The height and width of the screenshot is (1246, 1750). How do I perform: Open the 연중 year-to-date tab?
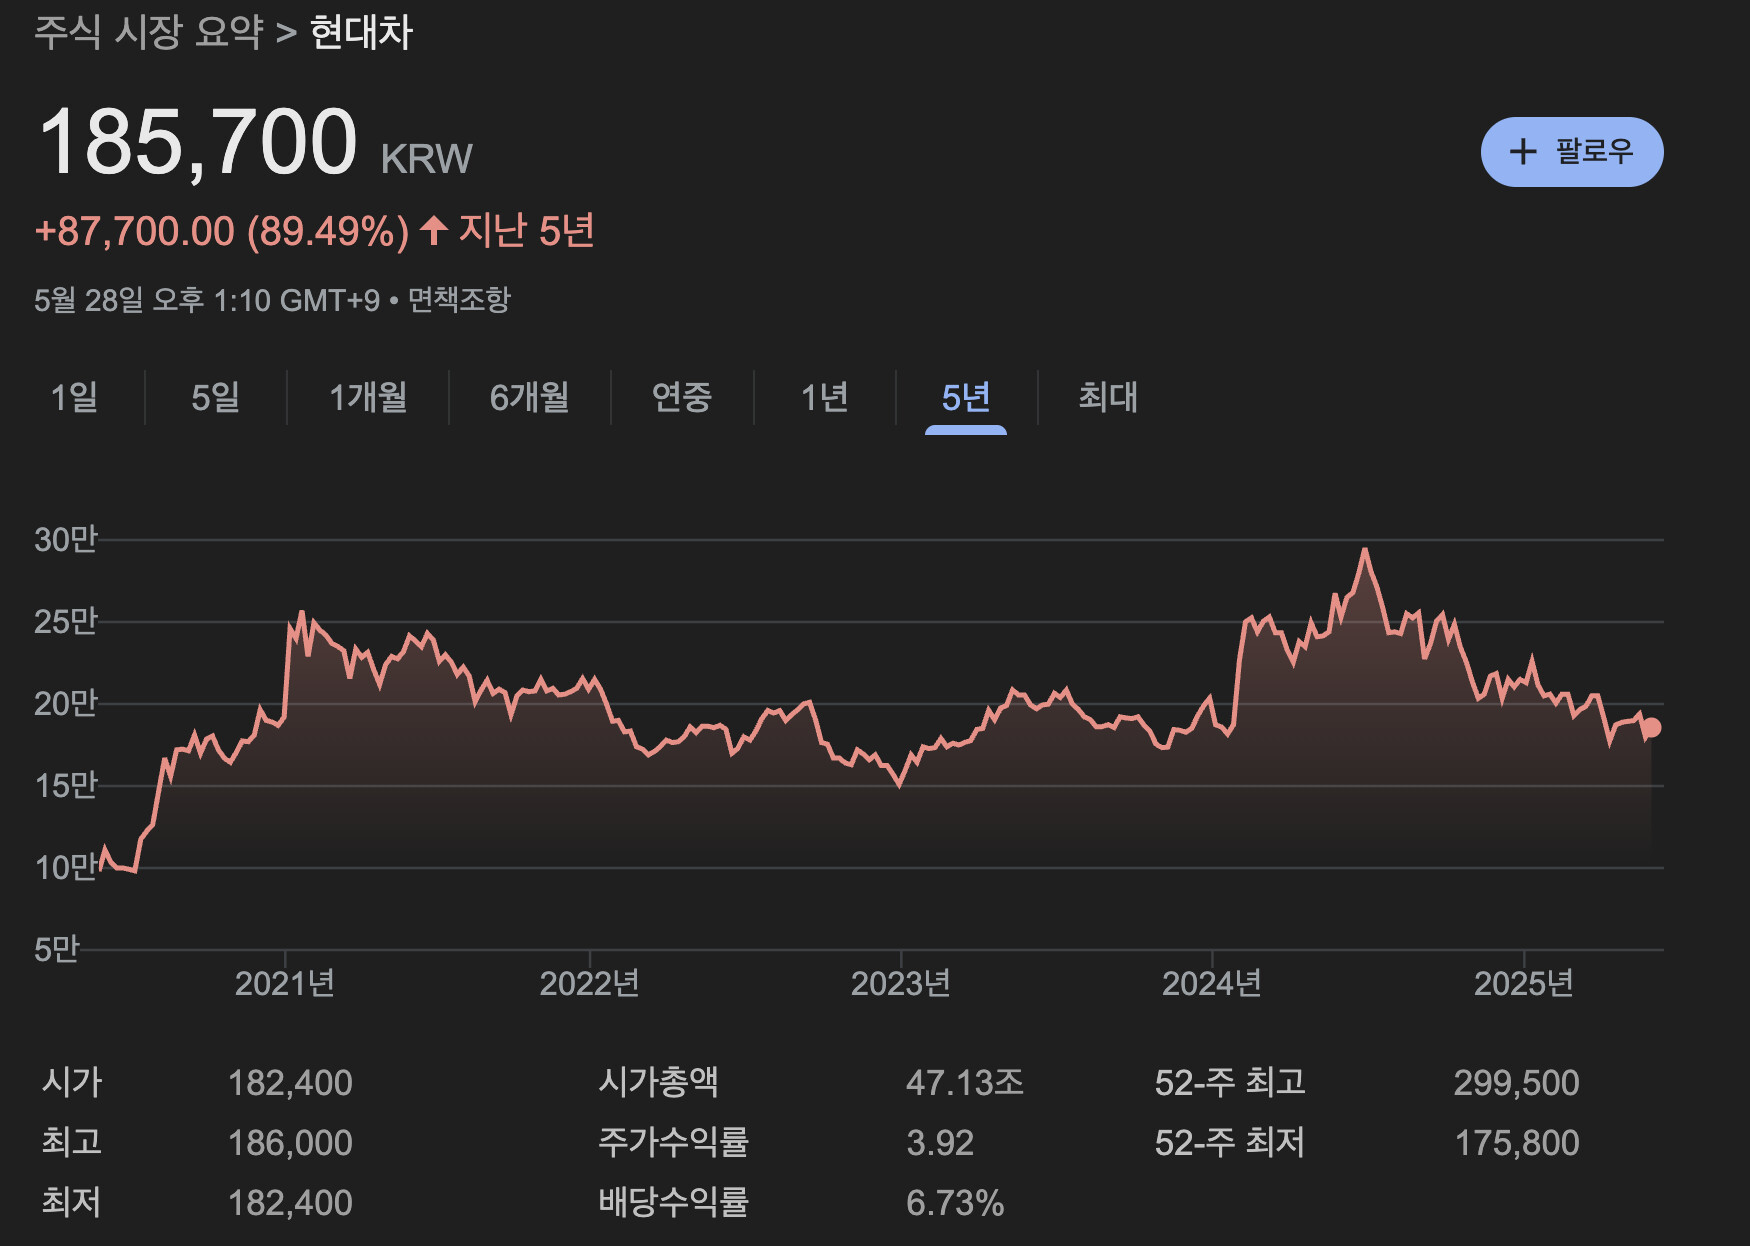click(681, 397)
